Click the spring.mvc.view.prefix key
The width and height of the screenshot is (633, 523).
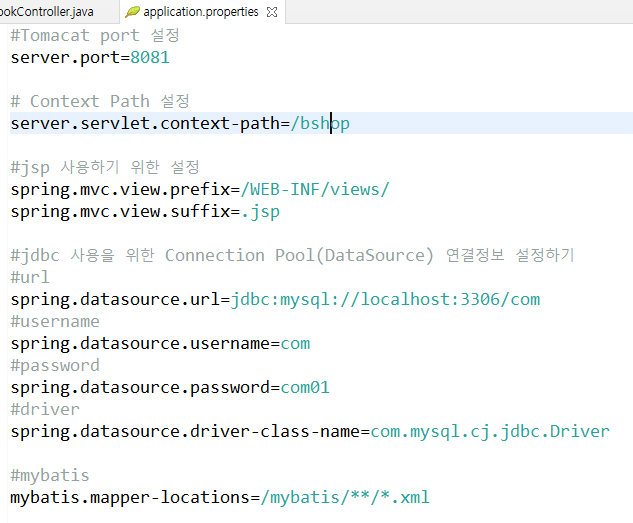point(120,189)
